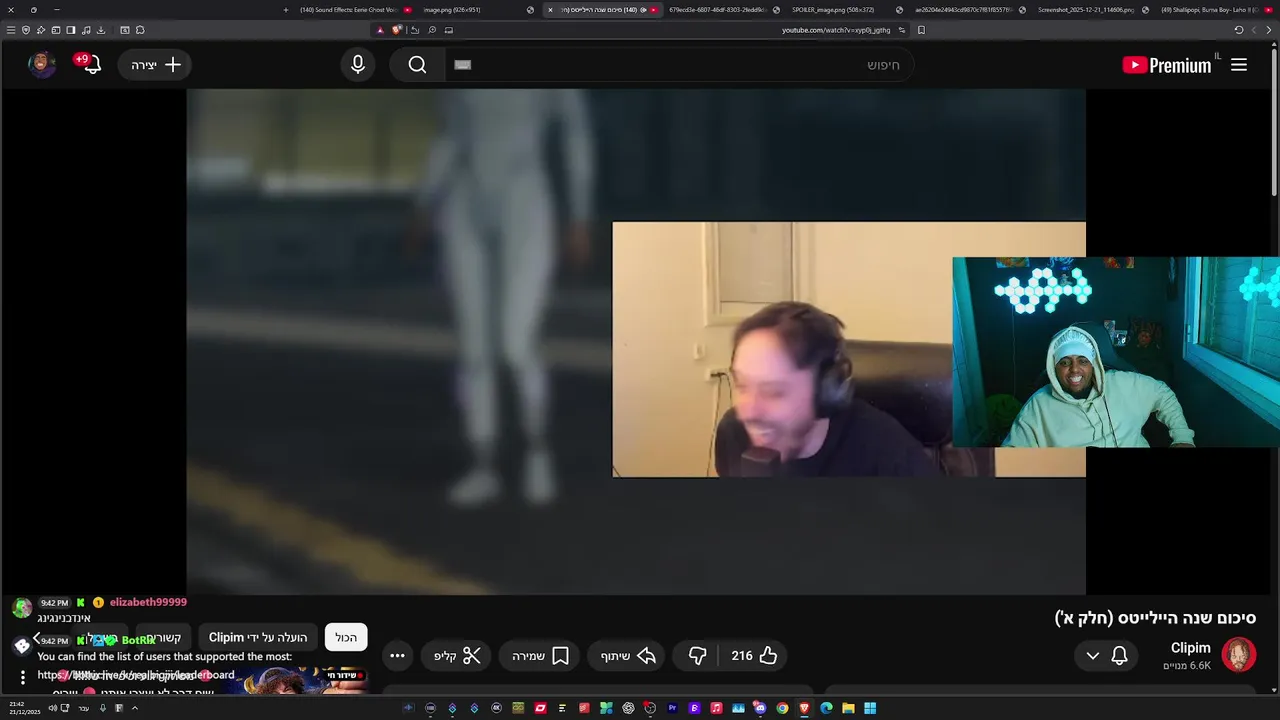Show hidden system tray icons chevron
The width and height of the screenshot is (1280, 720).
point(135,708)
